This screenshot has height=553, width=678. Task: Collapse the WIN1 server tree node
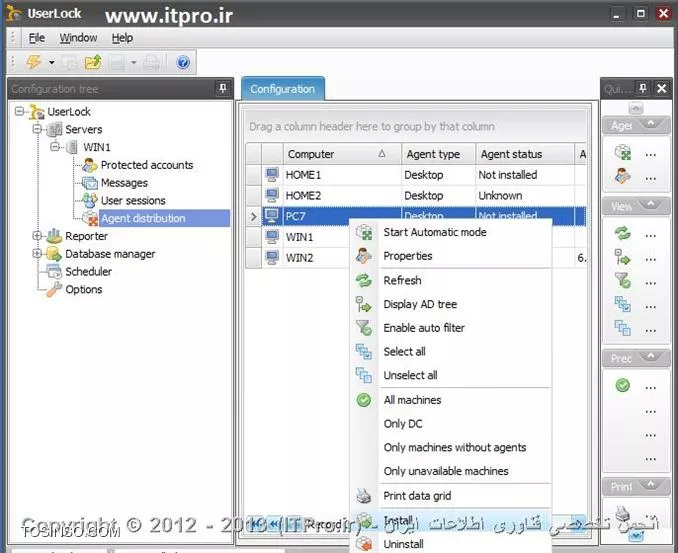[x=55, y=147]
